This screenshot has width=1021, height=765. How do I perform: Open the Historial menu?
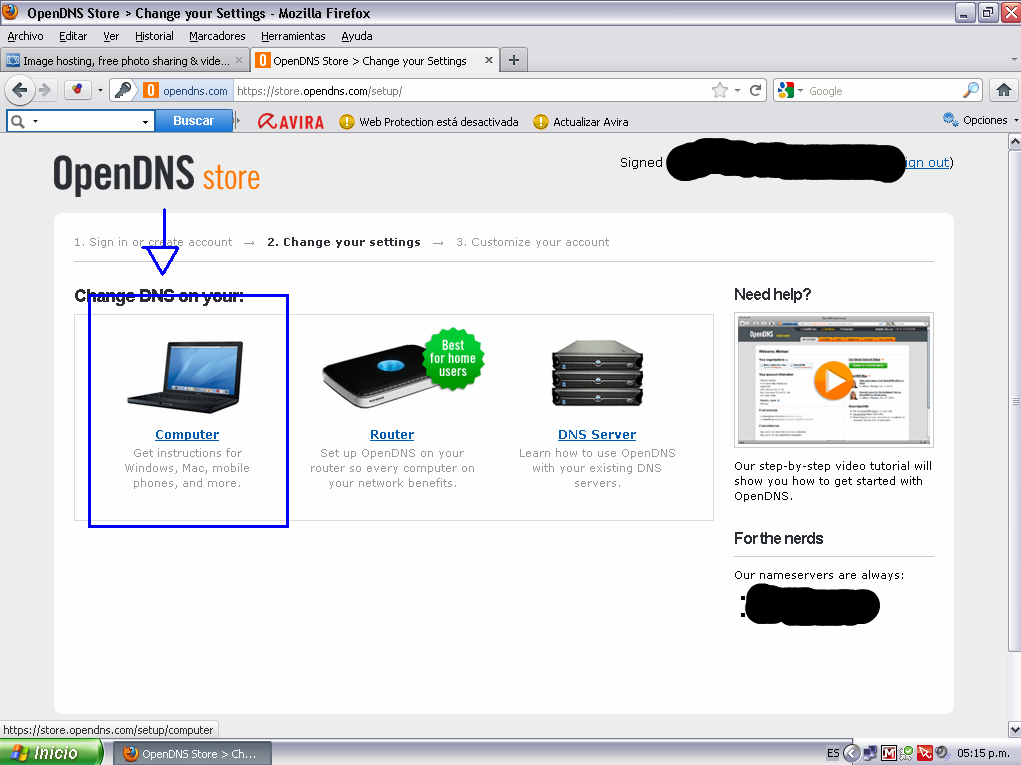pos(154,36)
